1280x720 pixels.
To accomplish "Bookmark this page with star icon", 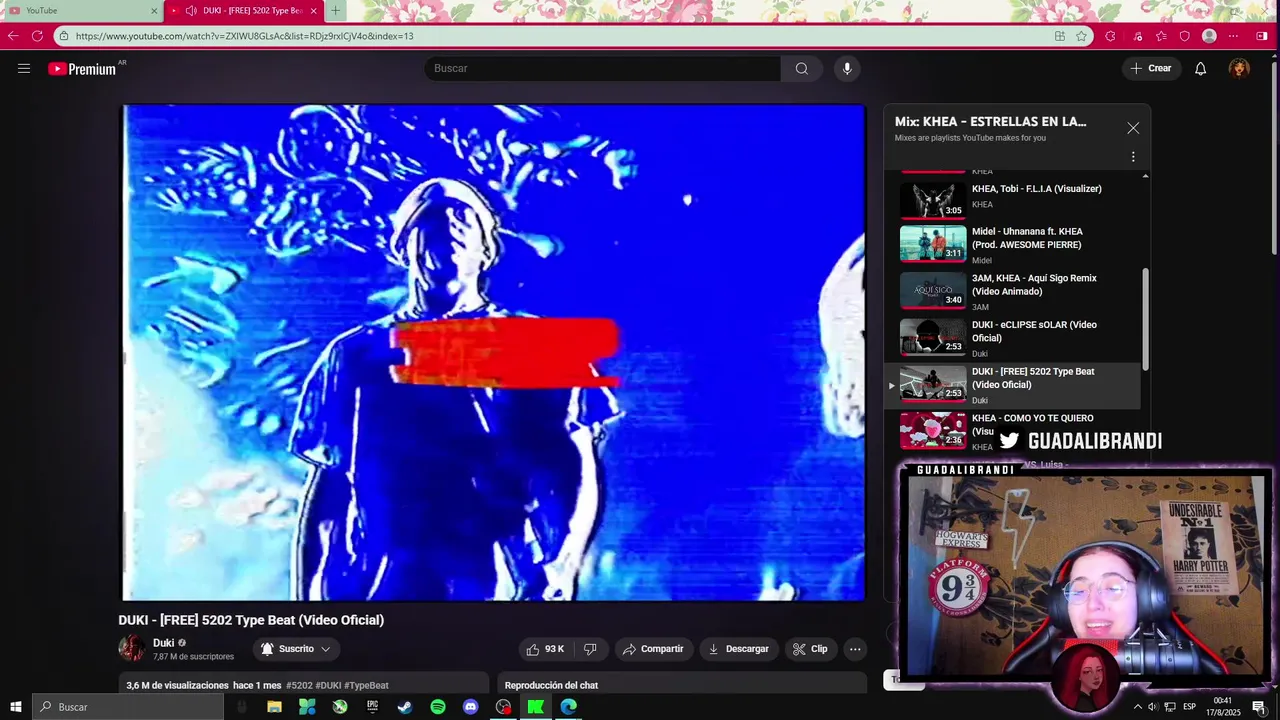I will click(x=1081, y=36).
